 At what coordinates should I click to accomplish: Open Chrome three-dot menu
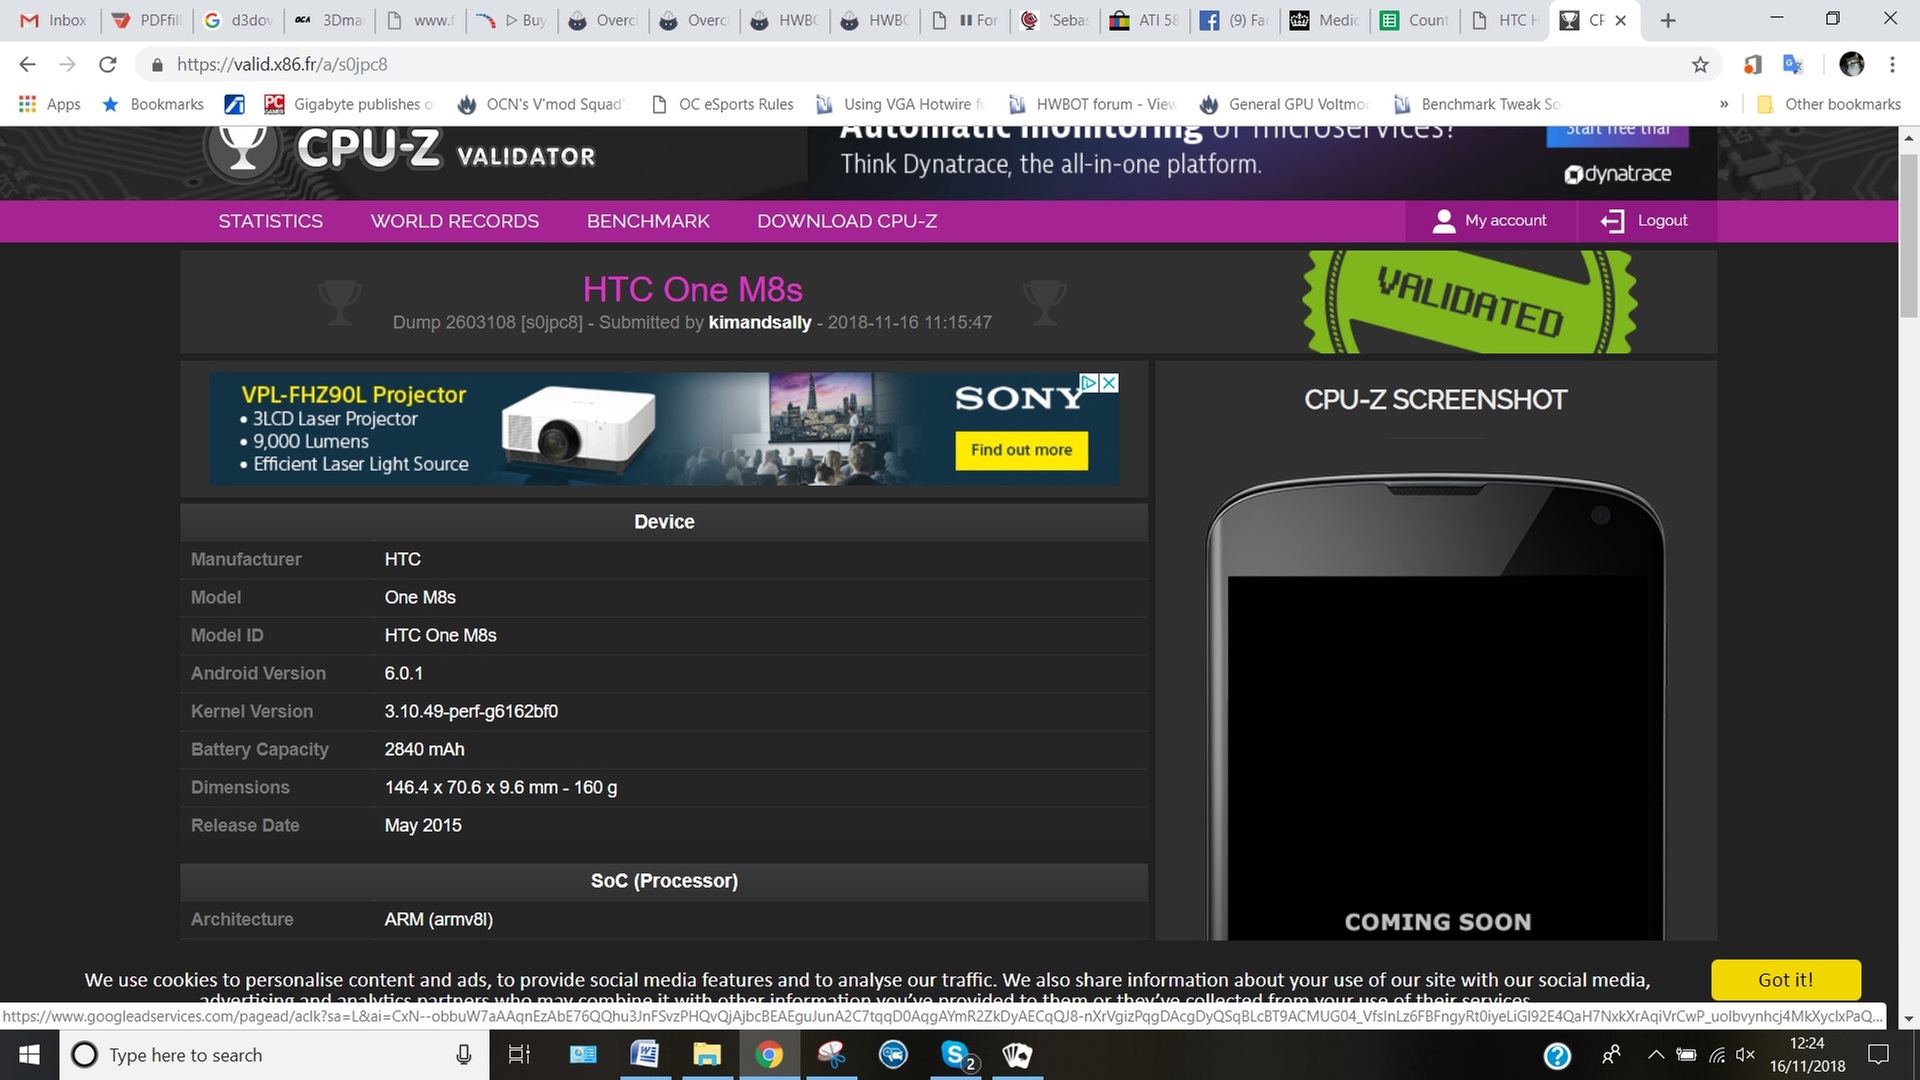pos(1892,64)
